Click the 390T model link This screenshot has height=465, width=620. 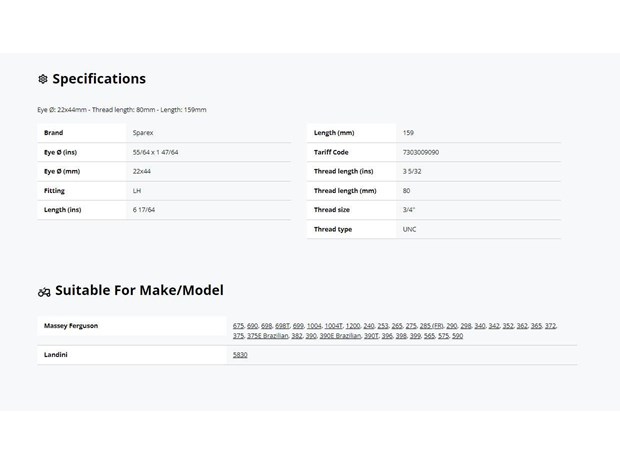tap(371, 336)
